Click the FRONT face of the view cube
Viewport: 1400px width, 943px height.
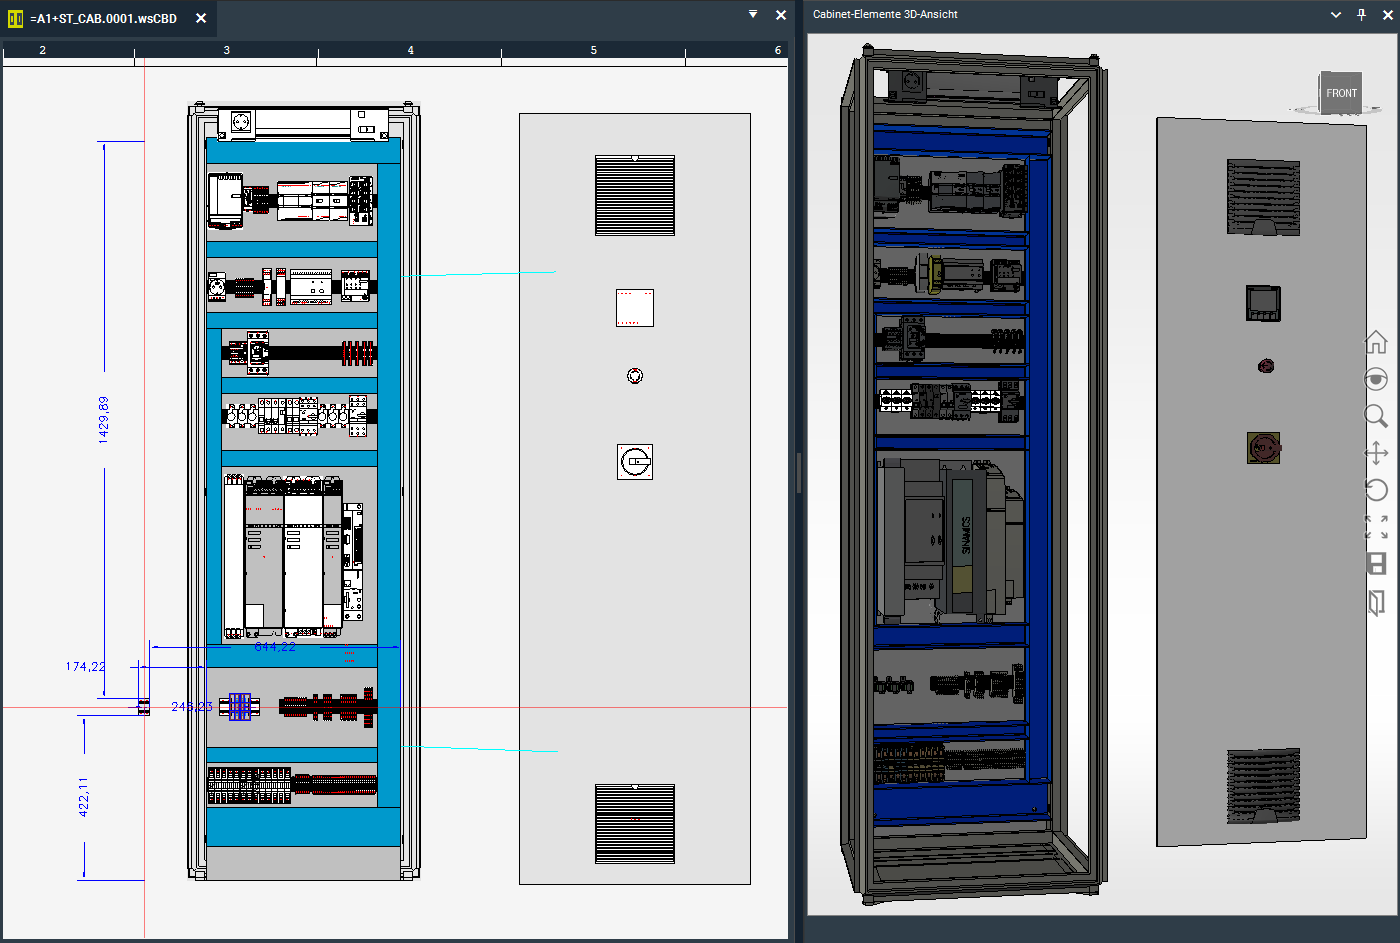[x=1341, y=94]
